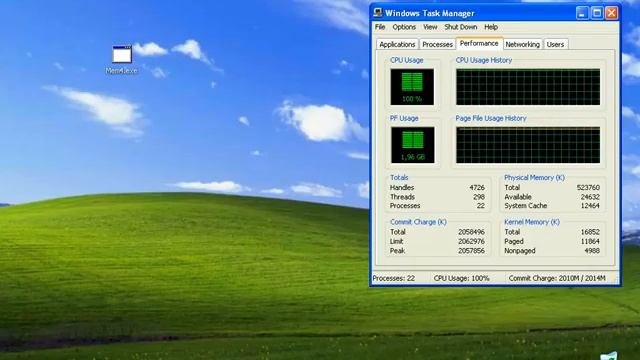Screen dimensions: 640x360
Task: Switch to the Networking tab
Action: (x=522, y=44)
